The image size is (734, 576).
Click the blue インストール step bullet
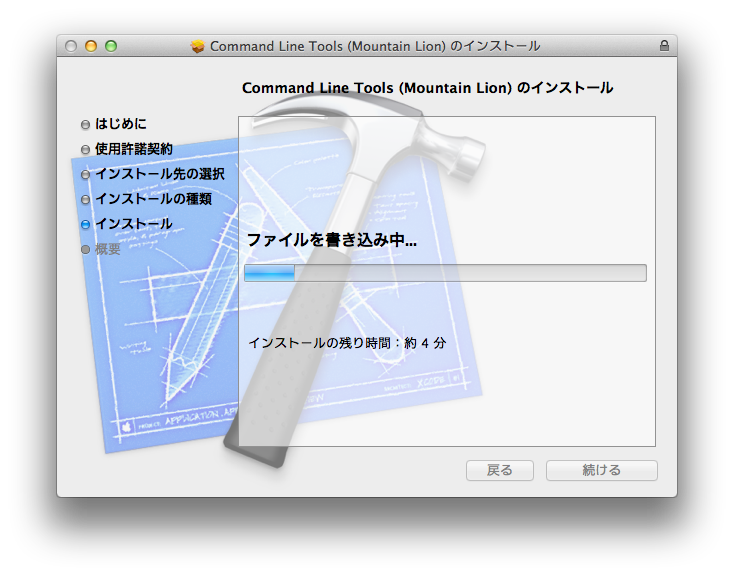[85, 224]
